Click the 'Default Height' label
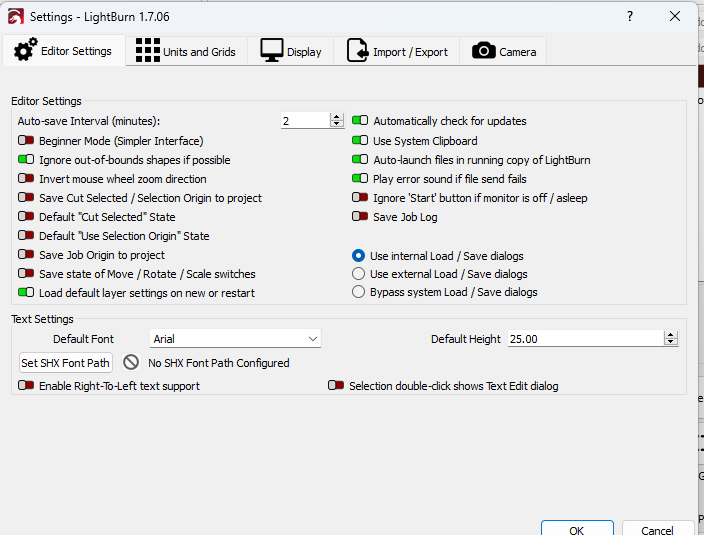 [x=466, y=339]
